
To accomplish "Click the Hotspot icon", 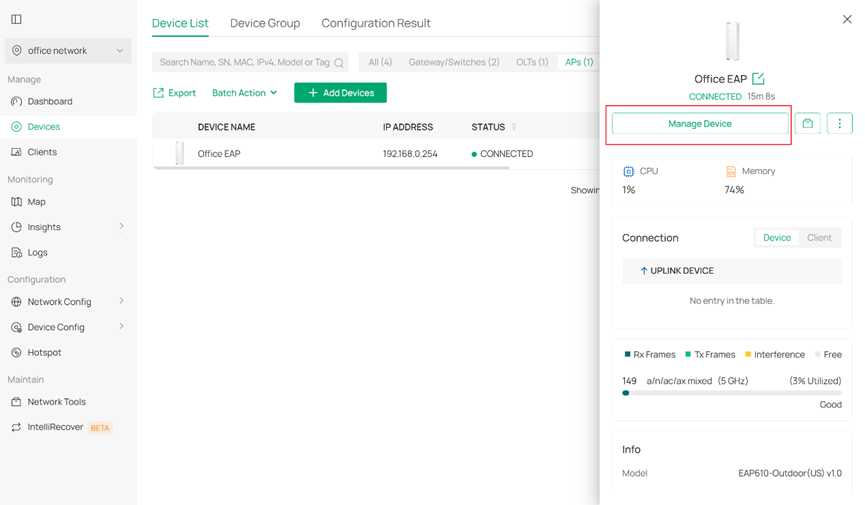I will 17,353.
